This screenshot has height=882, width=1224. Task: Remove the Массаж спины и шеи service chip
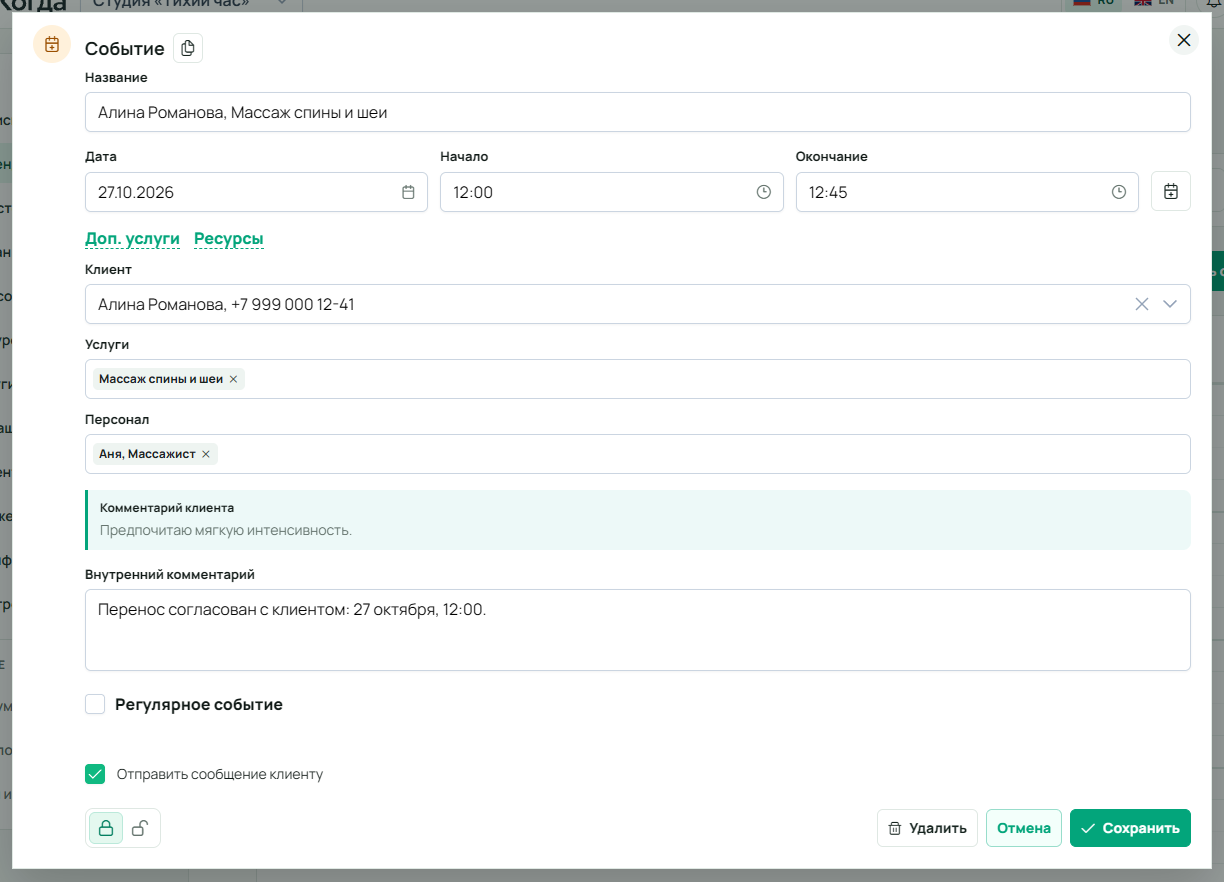click(x=233, y=379)
